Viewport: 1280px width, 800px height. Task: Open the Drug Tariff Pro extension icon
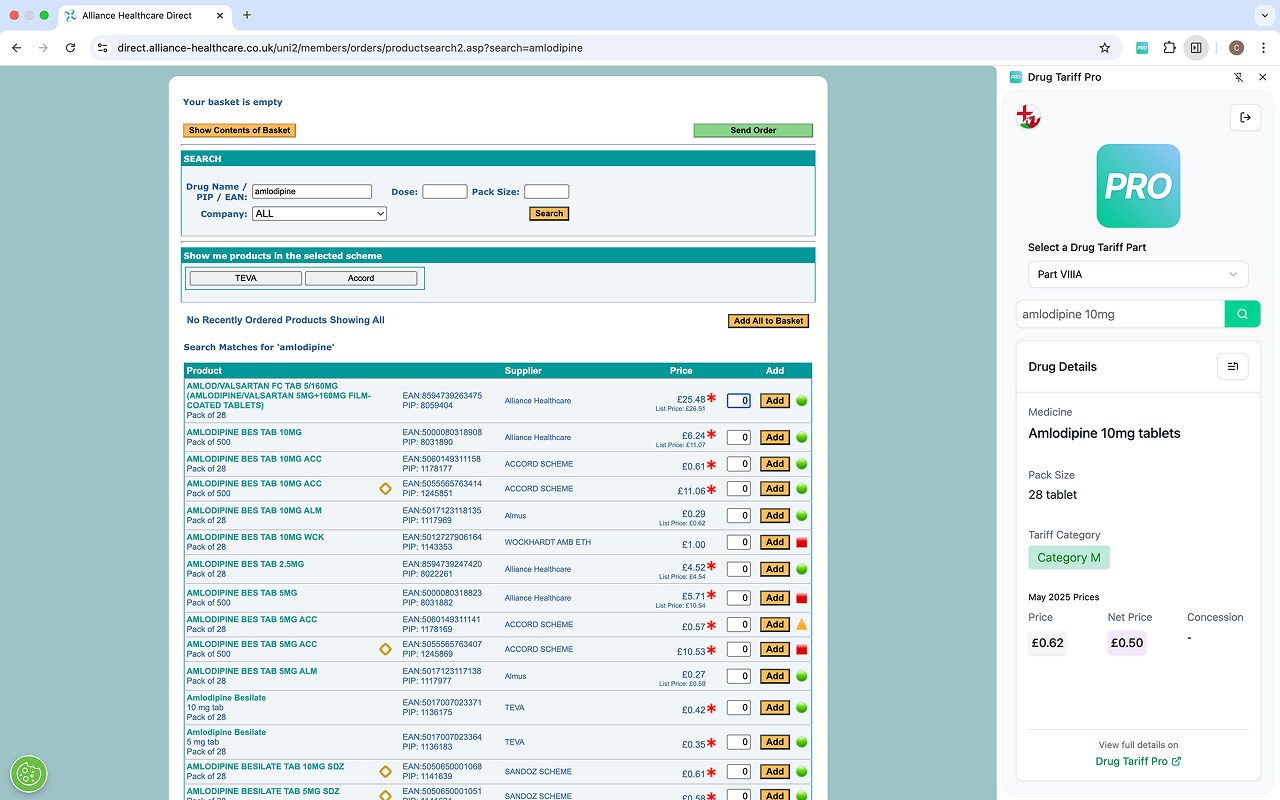click(x=1142, y=47)
